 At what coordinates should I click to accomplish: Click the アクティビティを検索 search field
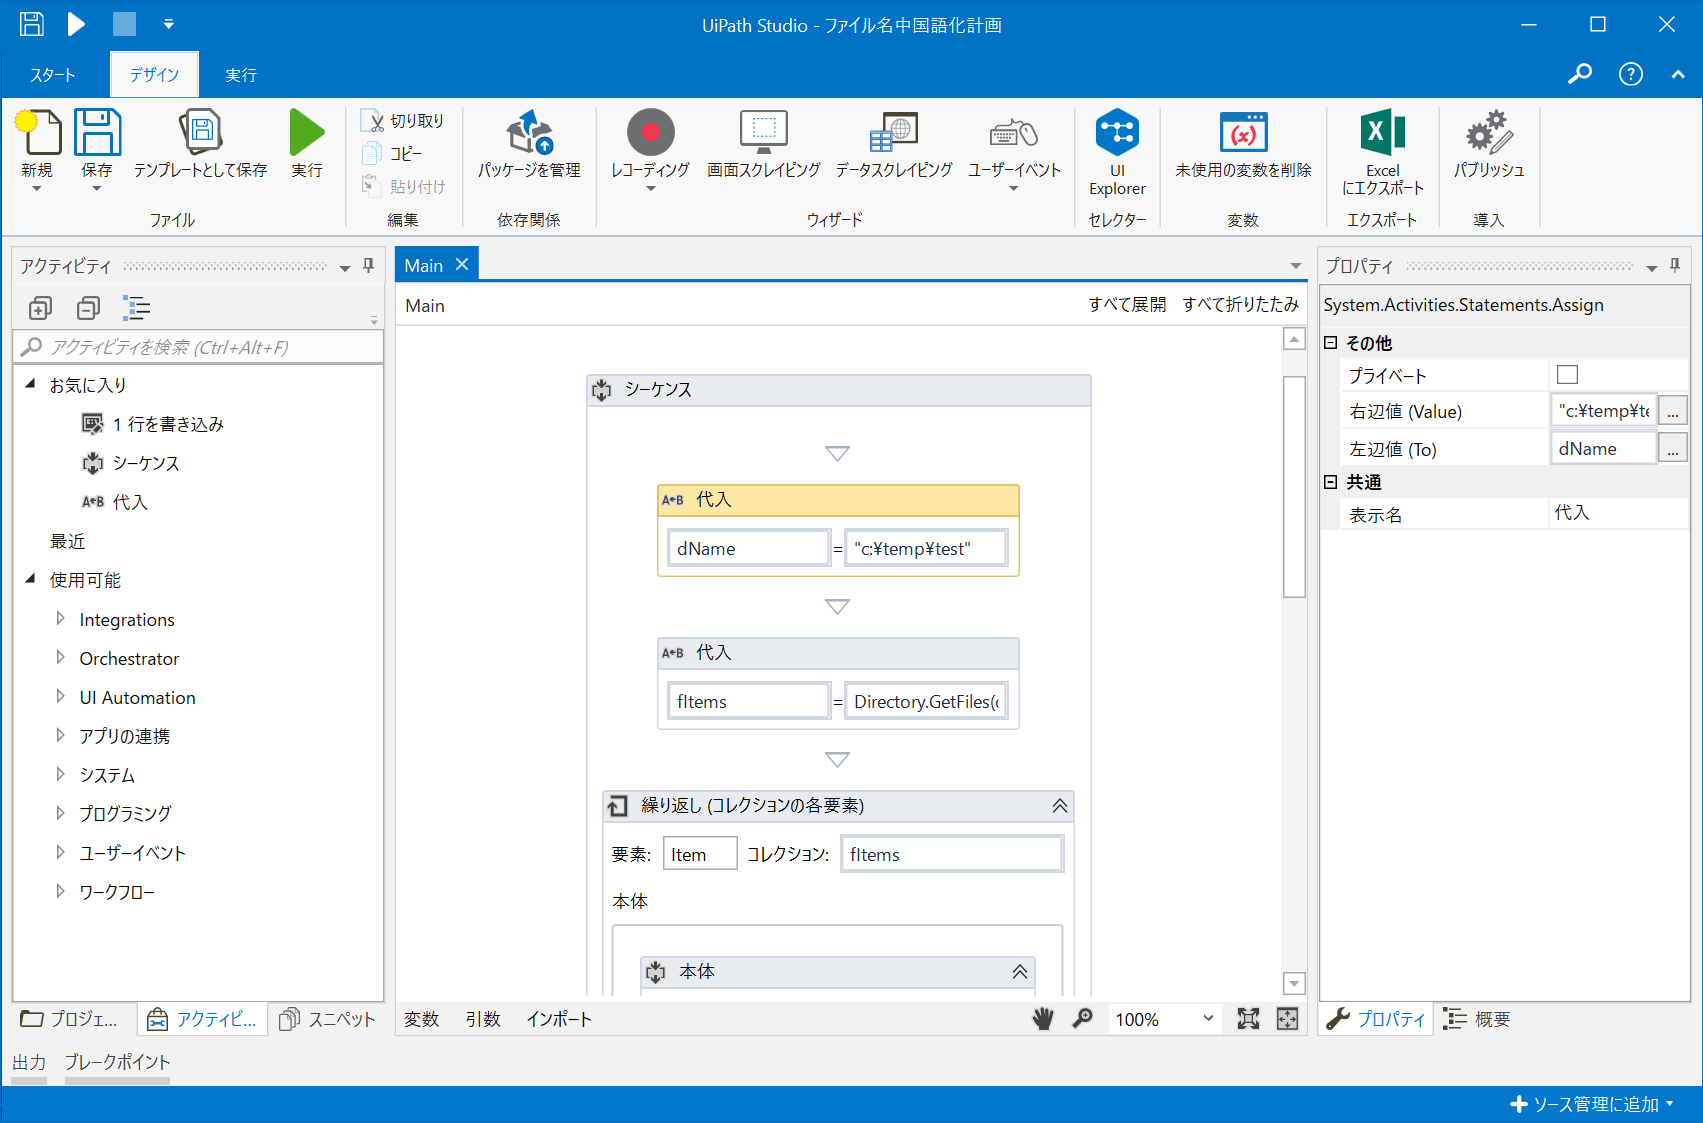tap(198, 347)
